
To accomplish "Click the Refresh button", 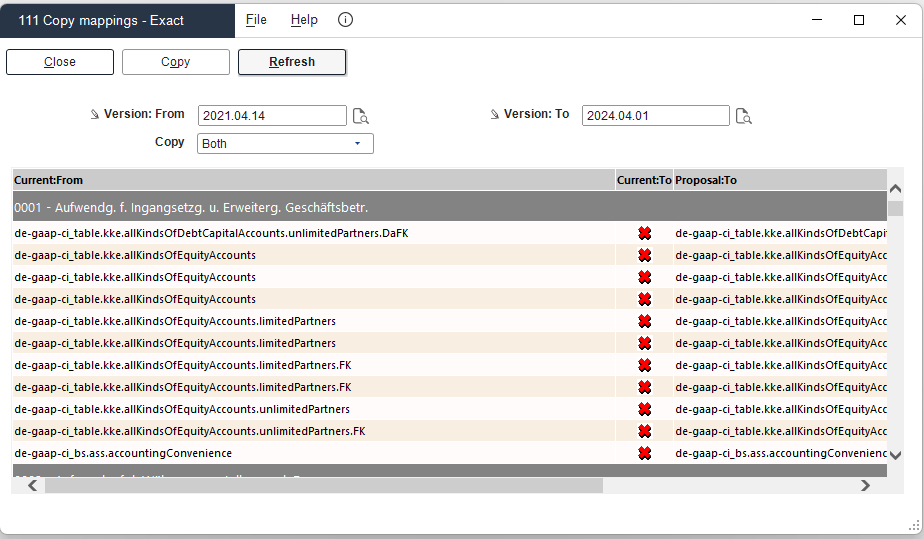I will coord(292,62).
